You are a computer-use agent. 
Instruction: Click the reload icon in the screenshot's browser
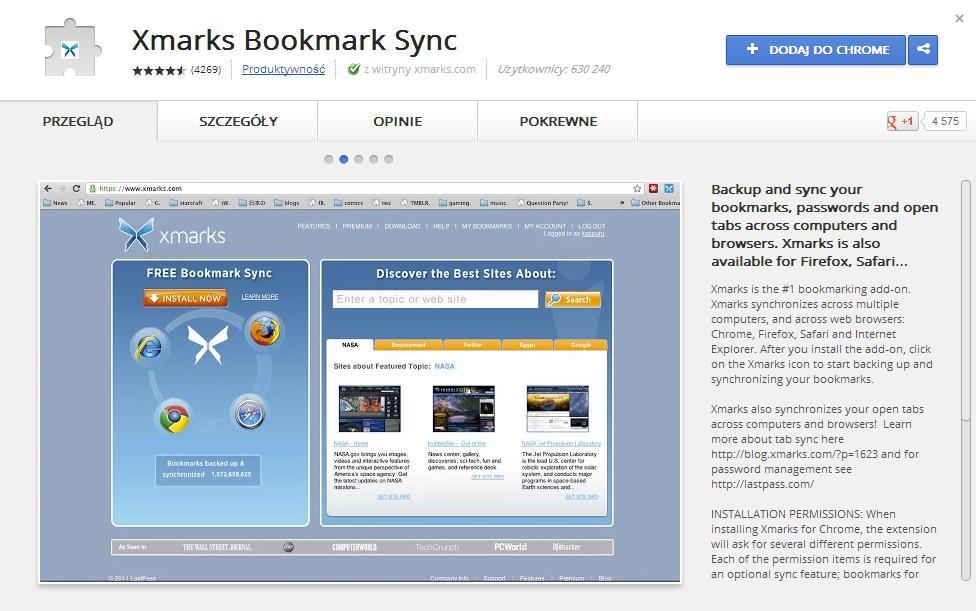(76, 189)
